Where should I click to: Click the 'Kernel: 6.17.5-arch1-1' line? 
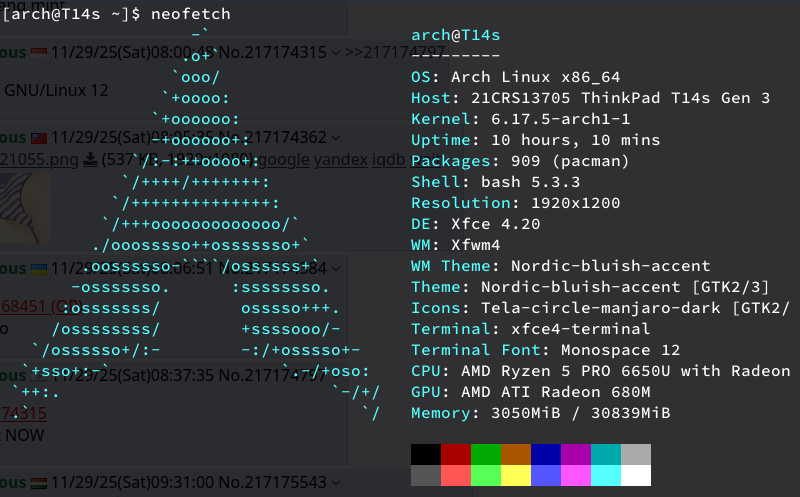pyautogui.click(x=521, y=119)
